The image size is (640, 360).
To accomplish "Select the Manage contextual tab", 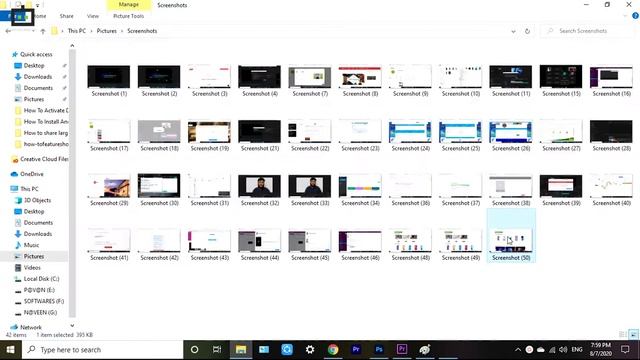I will (129, 4).
